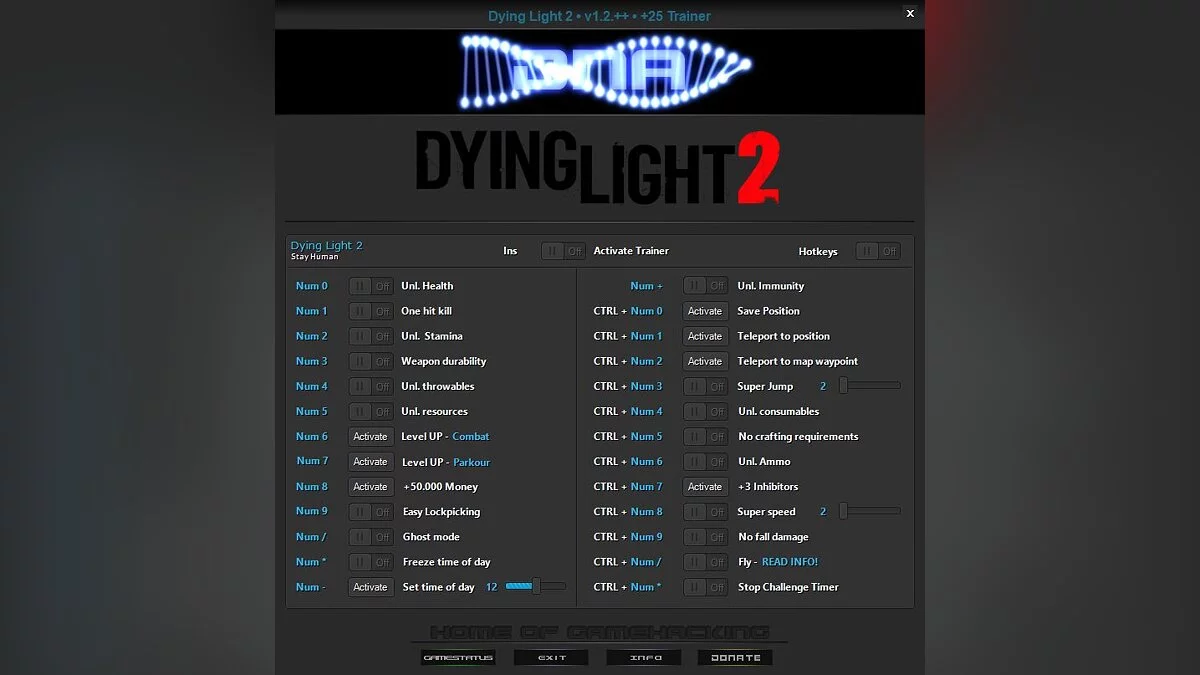The width and height of the screenshot is (1200, 675).
Task: Toggle One hit kill on
Action: point(370,310)
